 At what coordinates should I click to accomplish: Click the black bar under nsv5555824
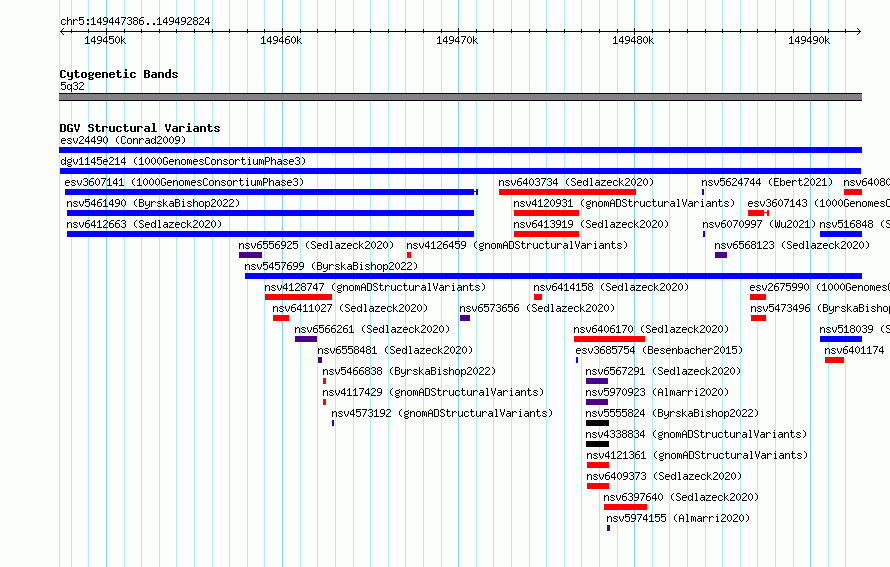pyautogui.click(x=597, y=423)
